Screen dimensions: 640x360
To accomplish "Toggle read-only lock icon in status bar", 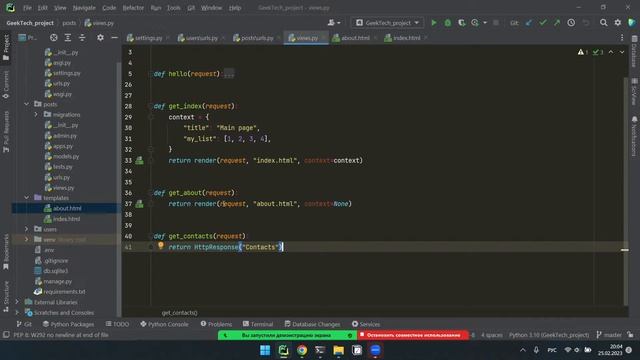I will tap(631, 335).
